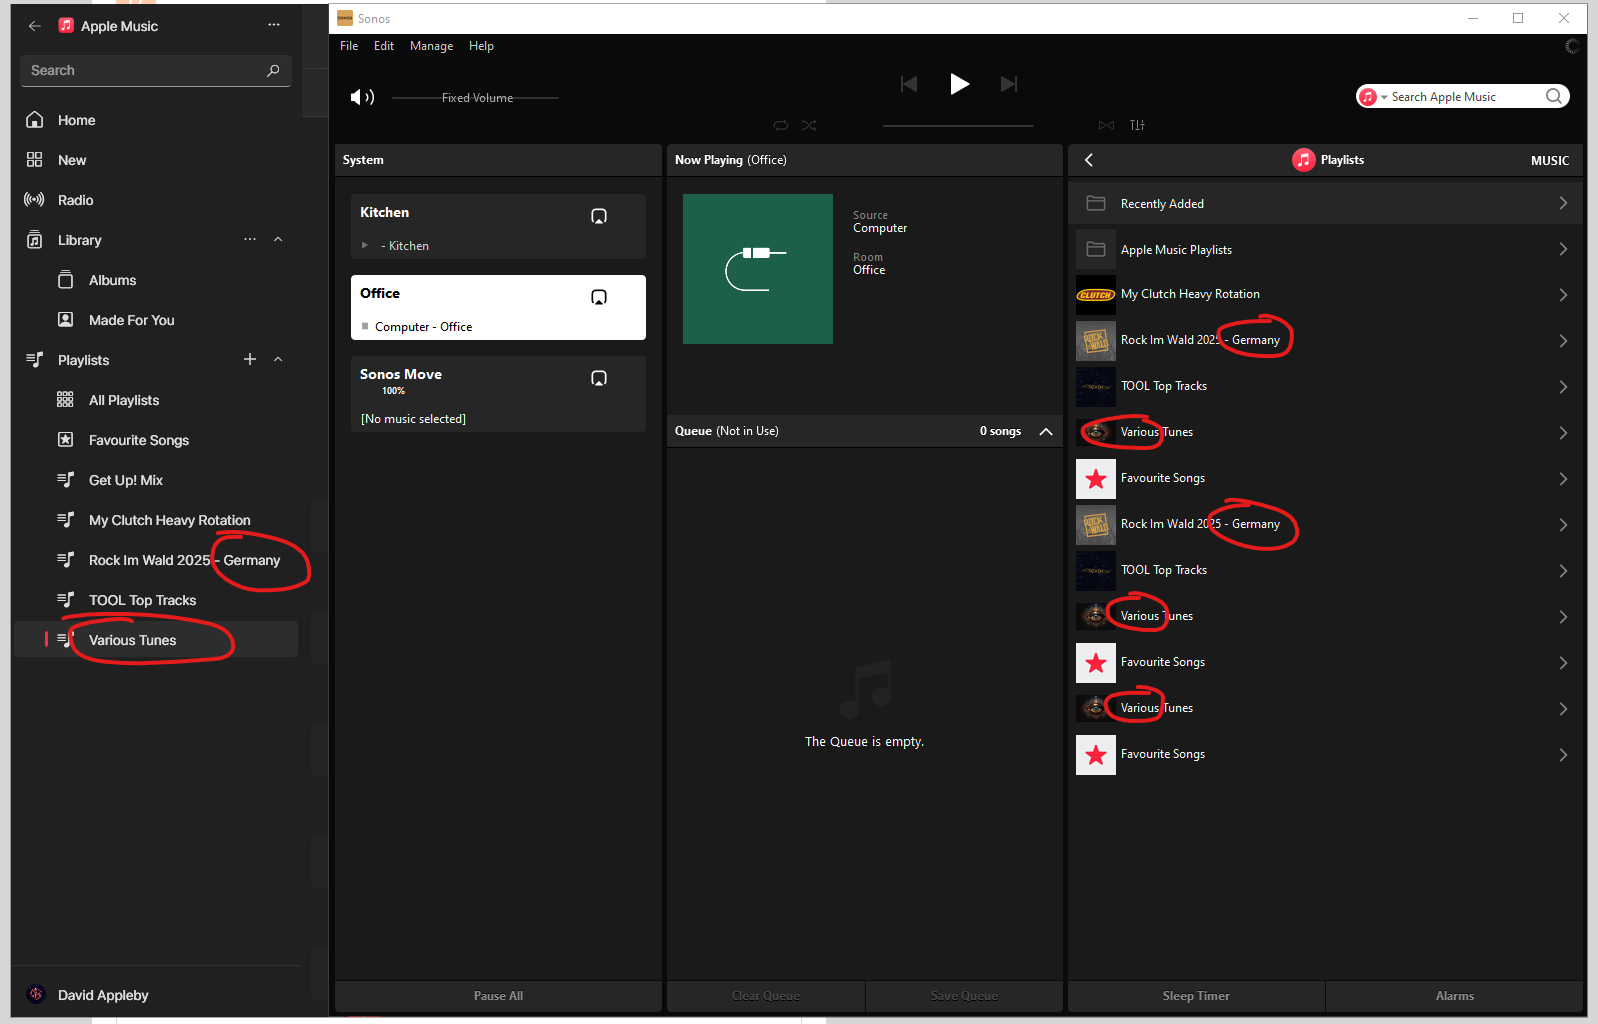Toggle shuffle mode icon
Viewport: 1598px width, 1024px height.
click(x=809, y=125)
